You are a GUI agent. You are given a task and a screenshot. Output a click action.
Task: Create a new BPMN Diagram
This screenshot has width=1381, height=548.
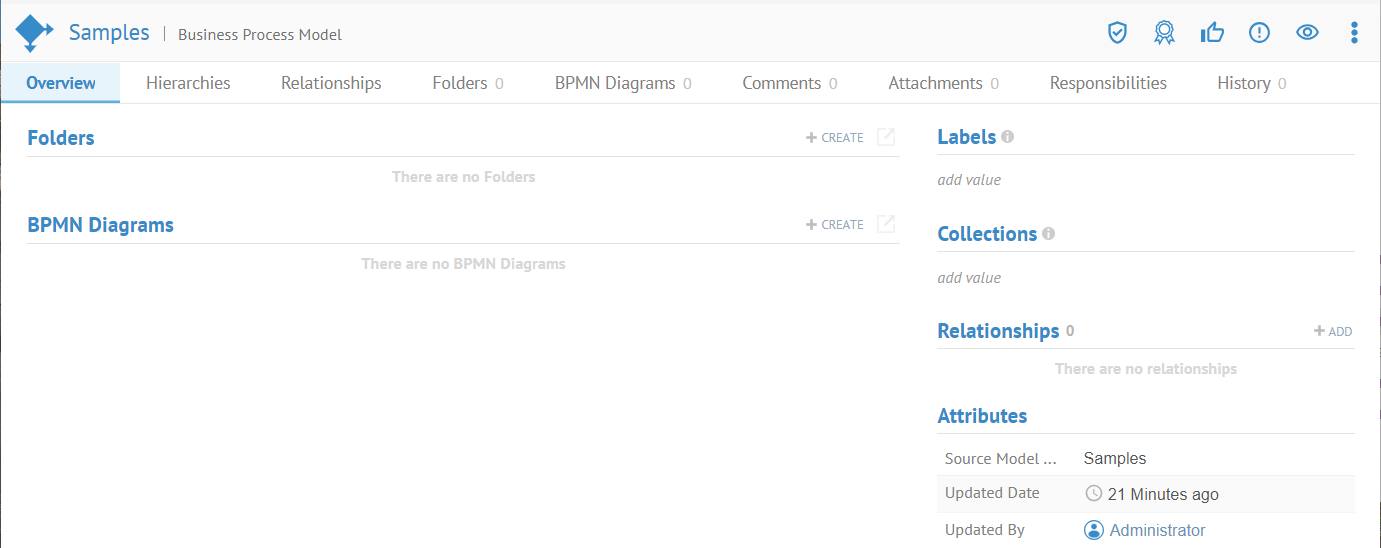(835, 225)
